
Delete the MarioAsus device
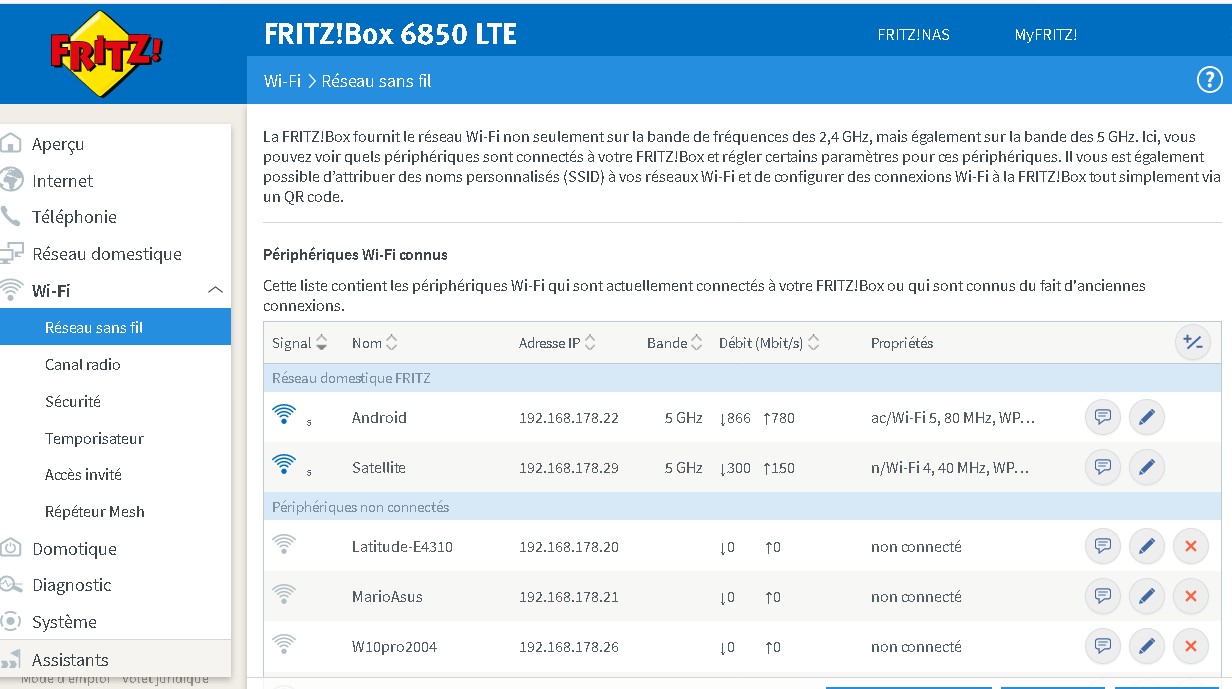(1191, 596)
